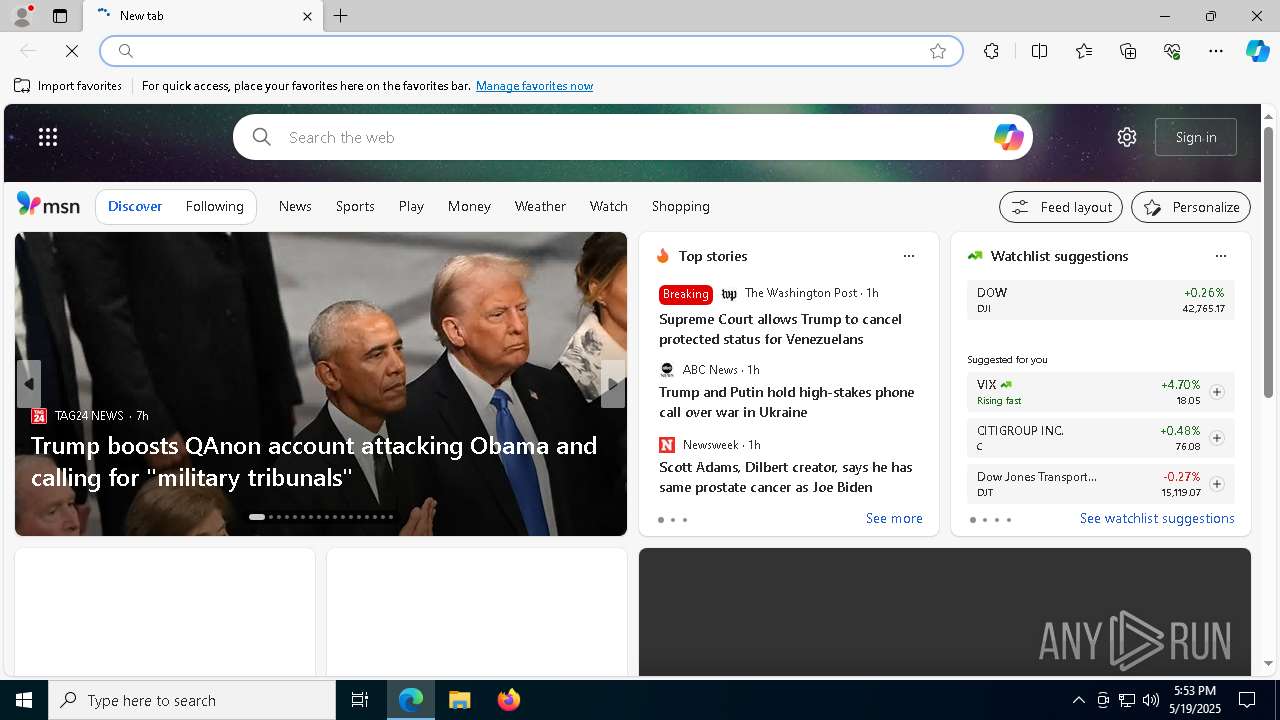
Task: Open page settings gear icon
Action: 1127,137
